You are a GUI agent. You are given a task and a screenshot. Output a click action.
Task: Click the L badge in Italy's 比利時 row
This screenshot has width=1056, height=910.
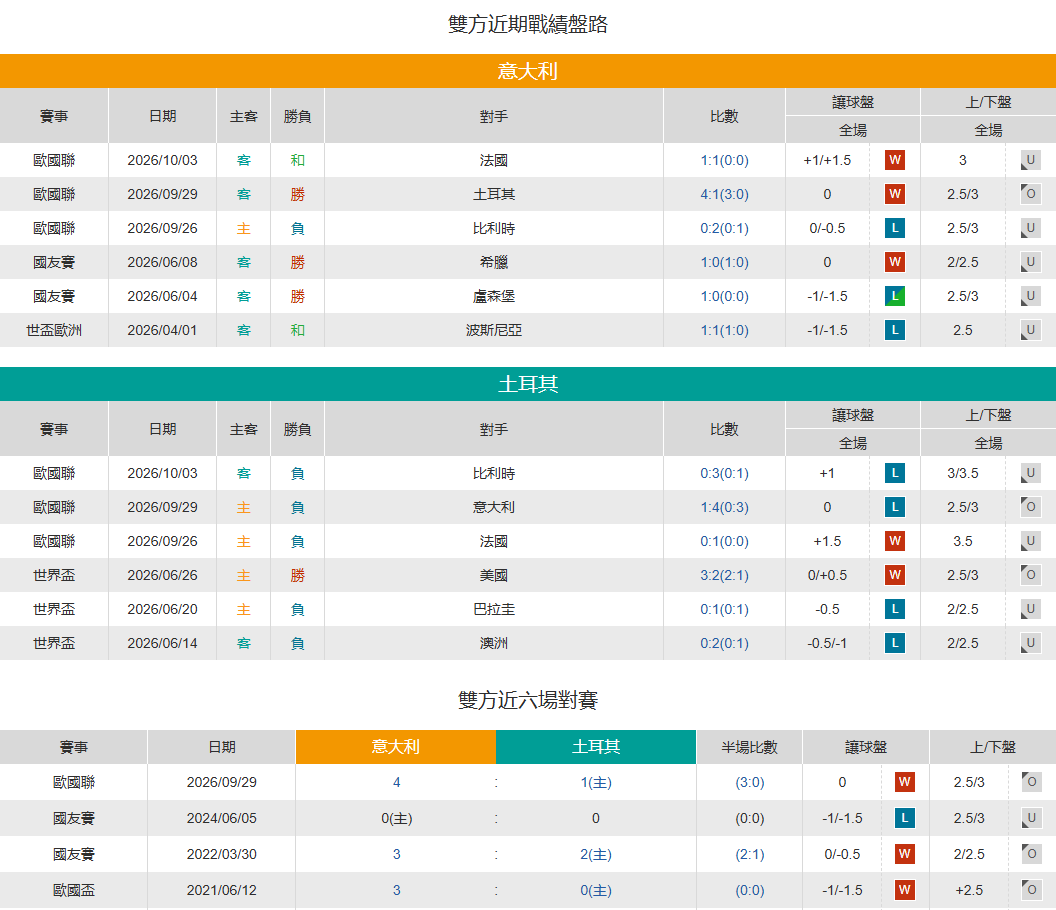click(894, 228)
